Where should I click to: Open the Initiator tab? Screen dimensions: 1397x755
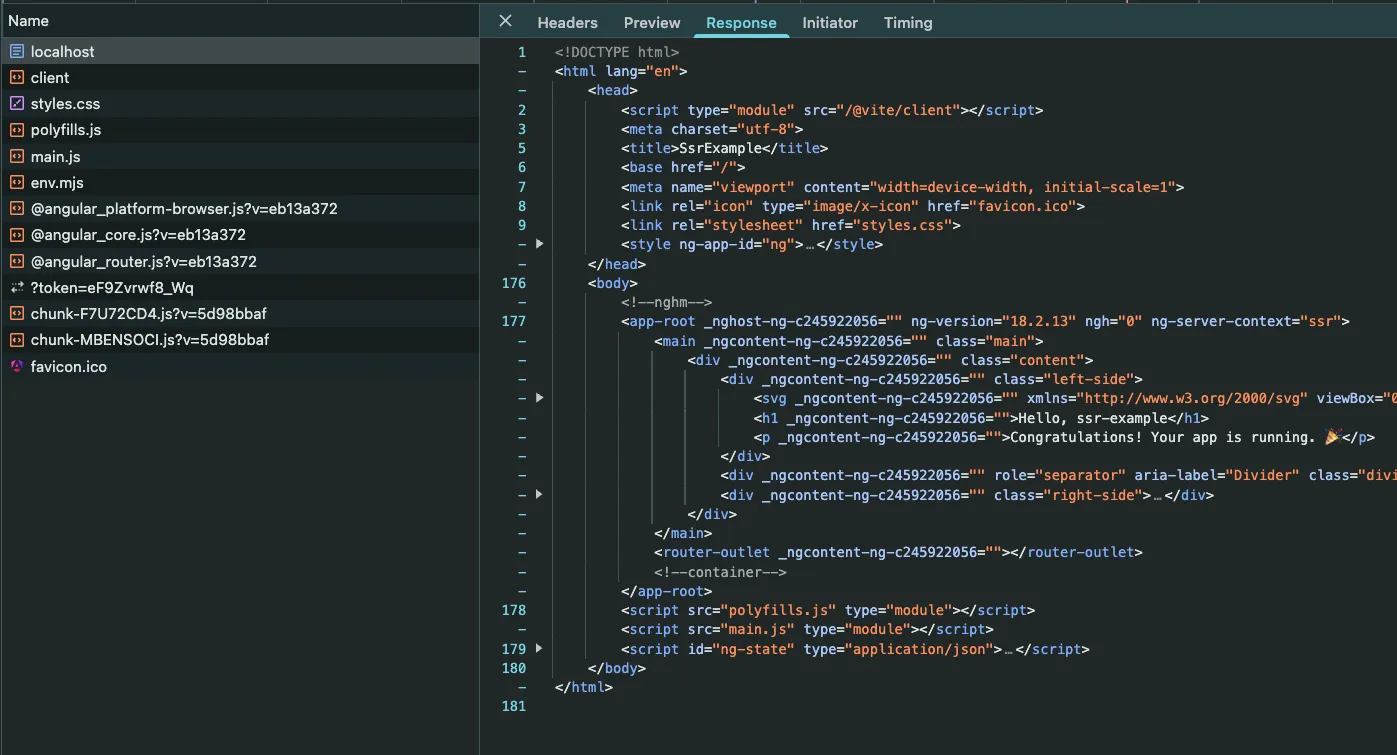[x=830, y=23]
